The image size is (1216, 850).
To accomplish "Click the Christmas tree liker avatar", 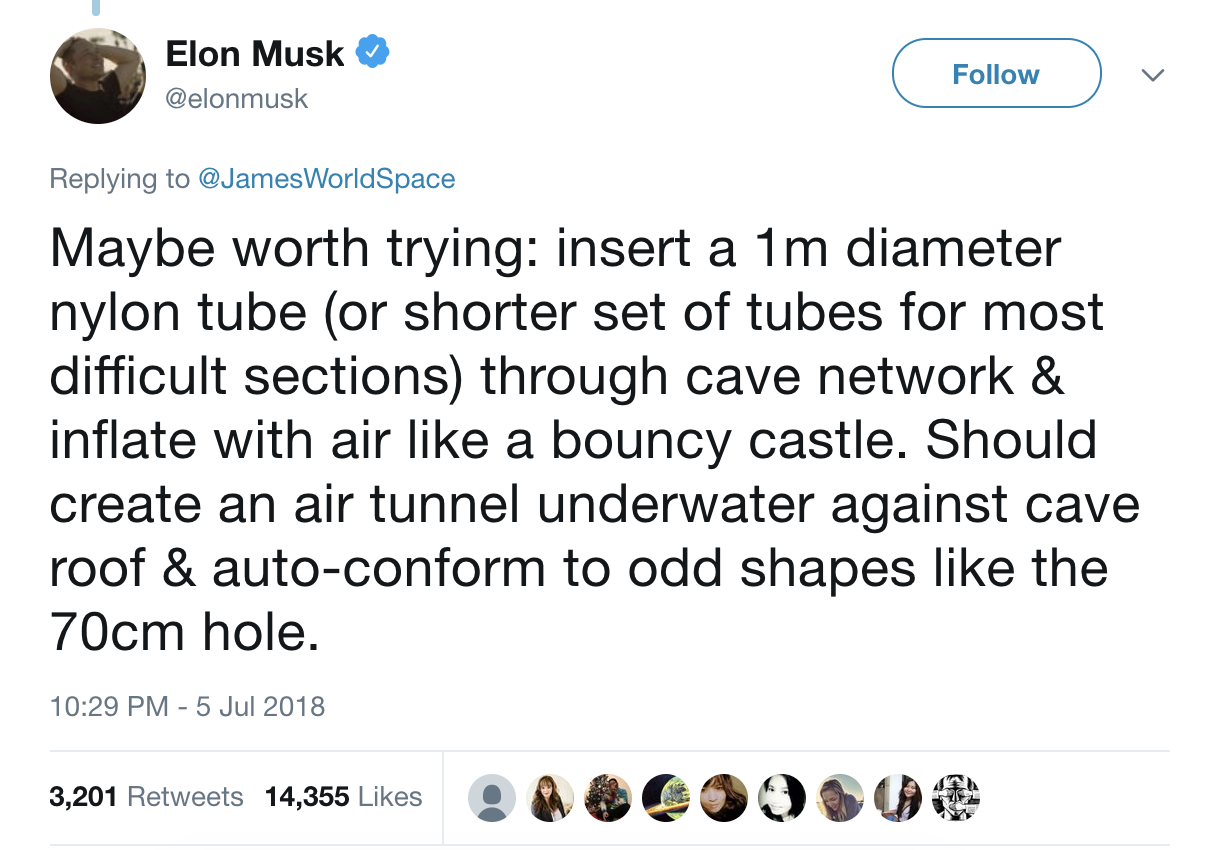I will (x=608, y=798).
